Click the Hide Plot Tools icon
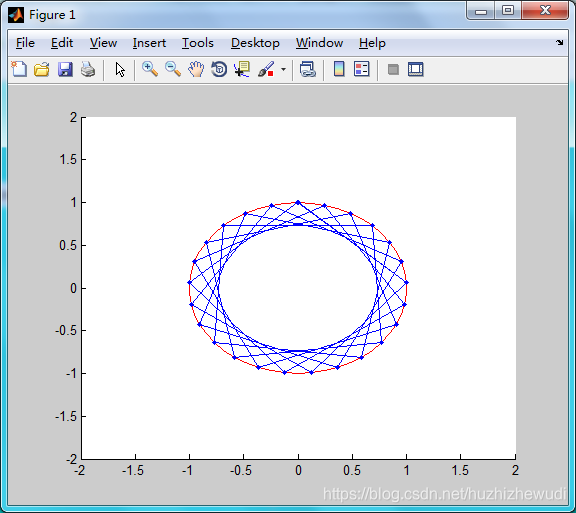This screenshot has height=513, width=576. (x=393, y=69)
